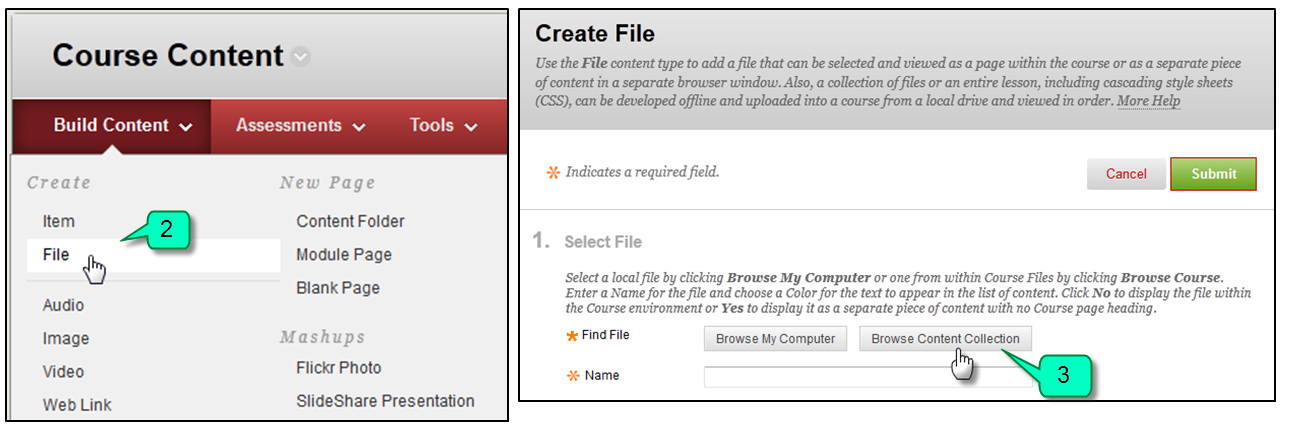Viewport: 1292px width, 429px height.
Task: Select Module Page under New Page
Action: tap(344, 255)
